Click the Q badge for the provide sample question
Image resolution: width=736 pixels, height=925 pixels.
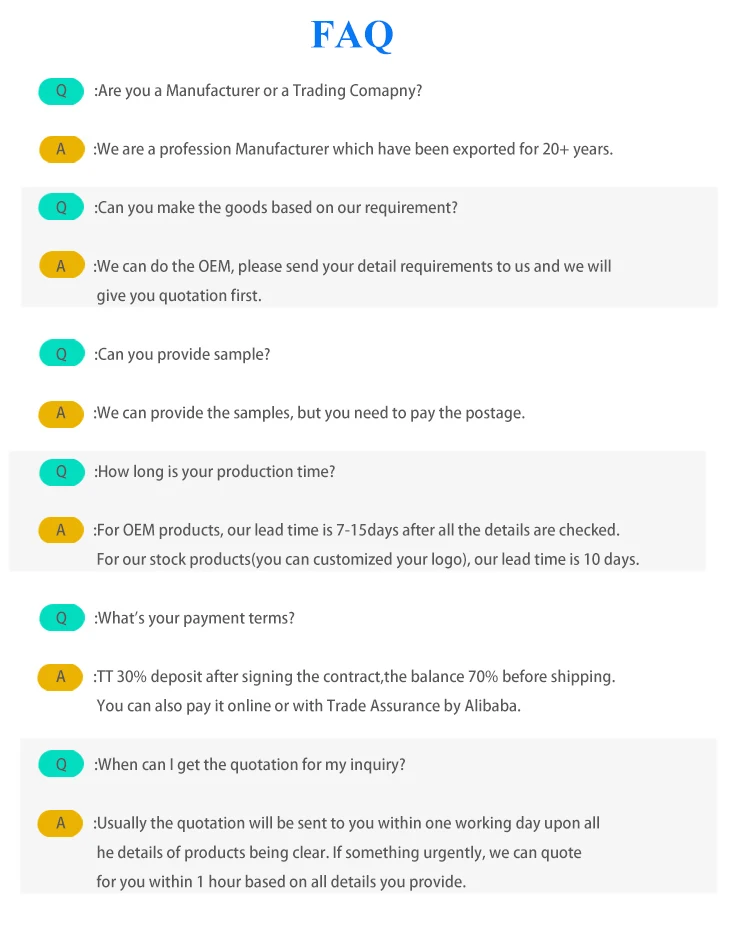point(61,354)
